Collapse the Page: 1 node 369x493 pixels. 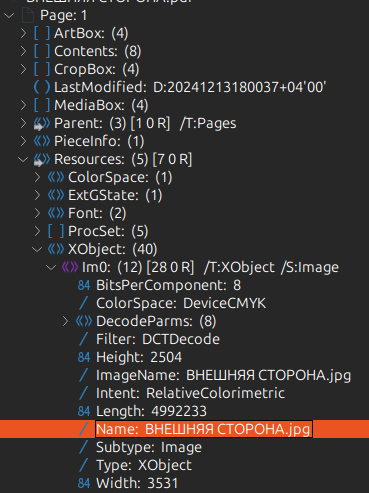[9, 15]
